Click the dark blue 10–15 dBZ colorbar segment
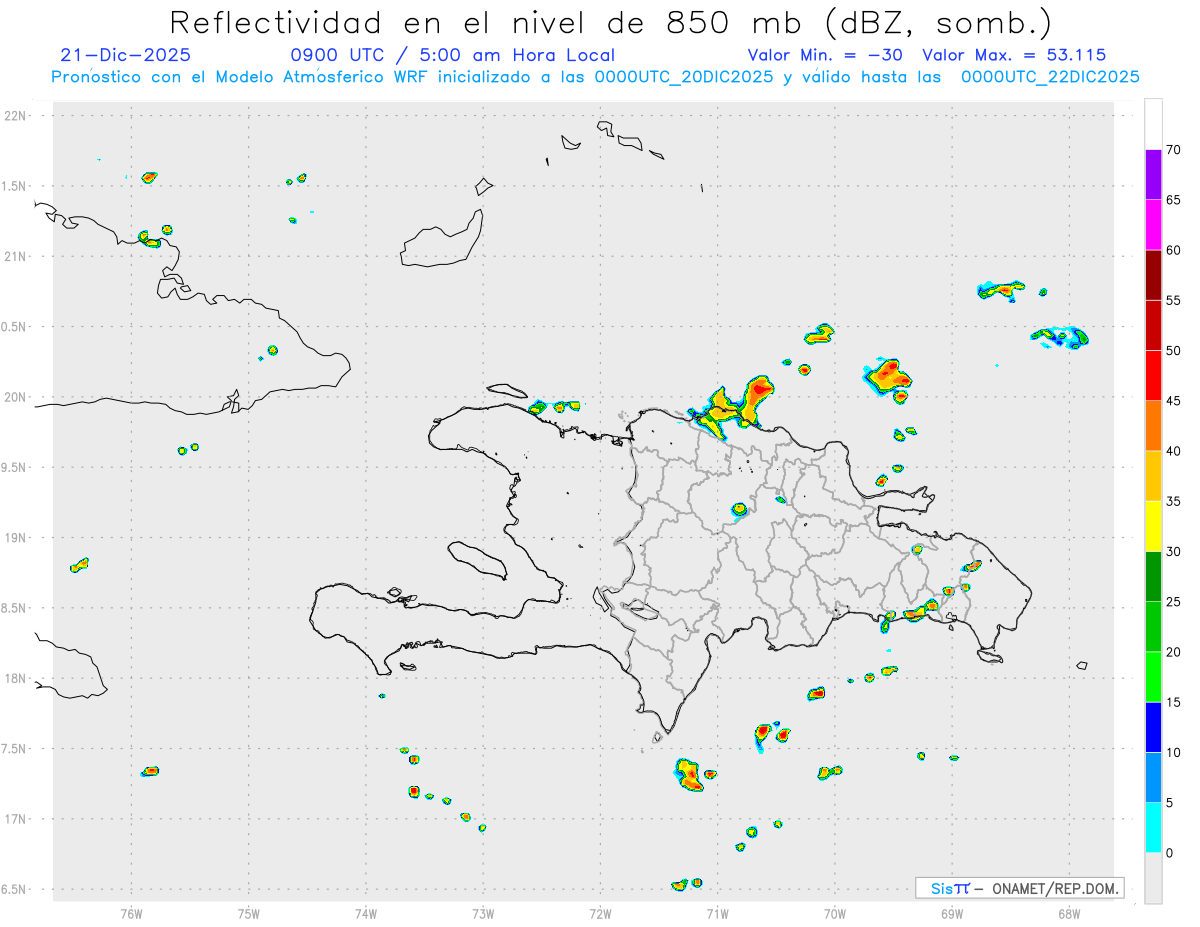The image size is (1200, 927). point(1153,728)
